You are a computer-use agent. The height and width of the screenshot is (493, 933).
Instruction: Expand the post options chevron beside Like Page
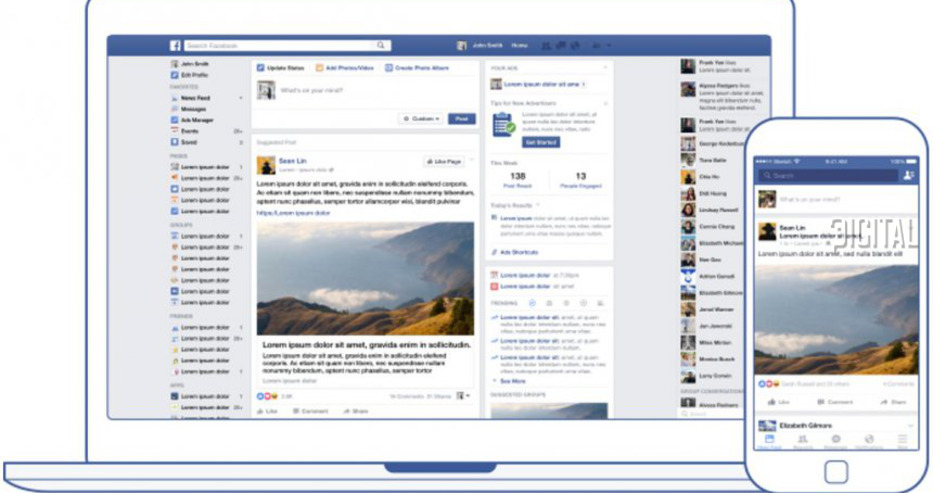472,160
